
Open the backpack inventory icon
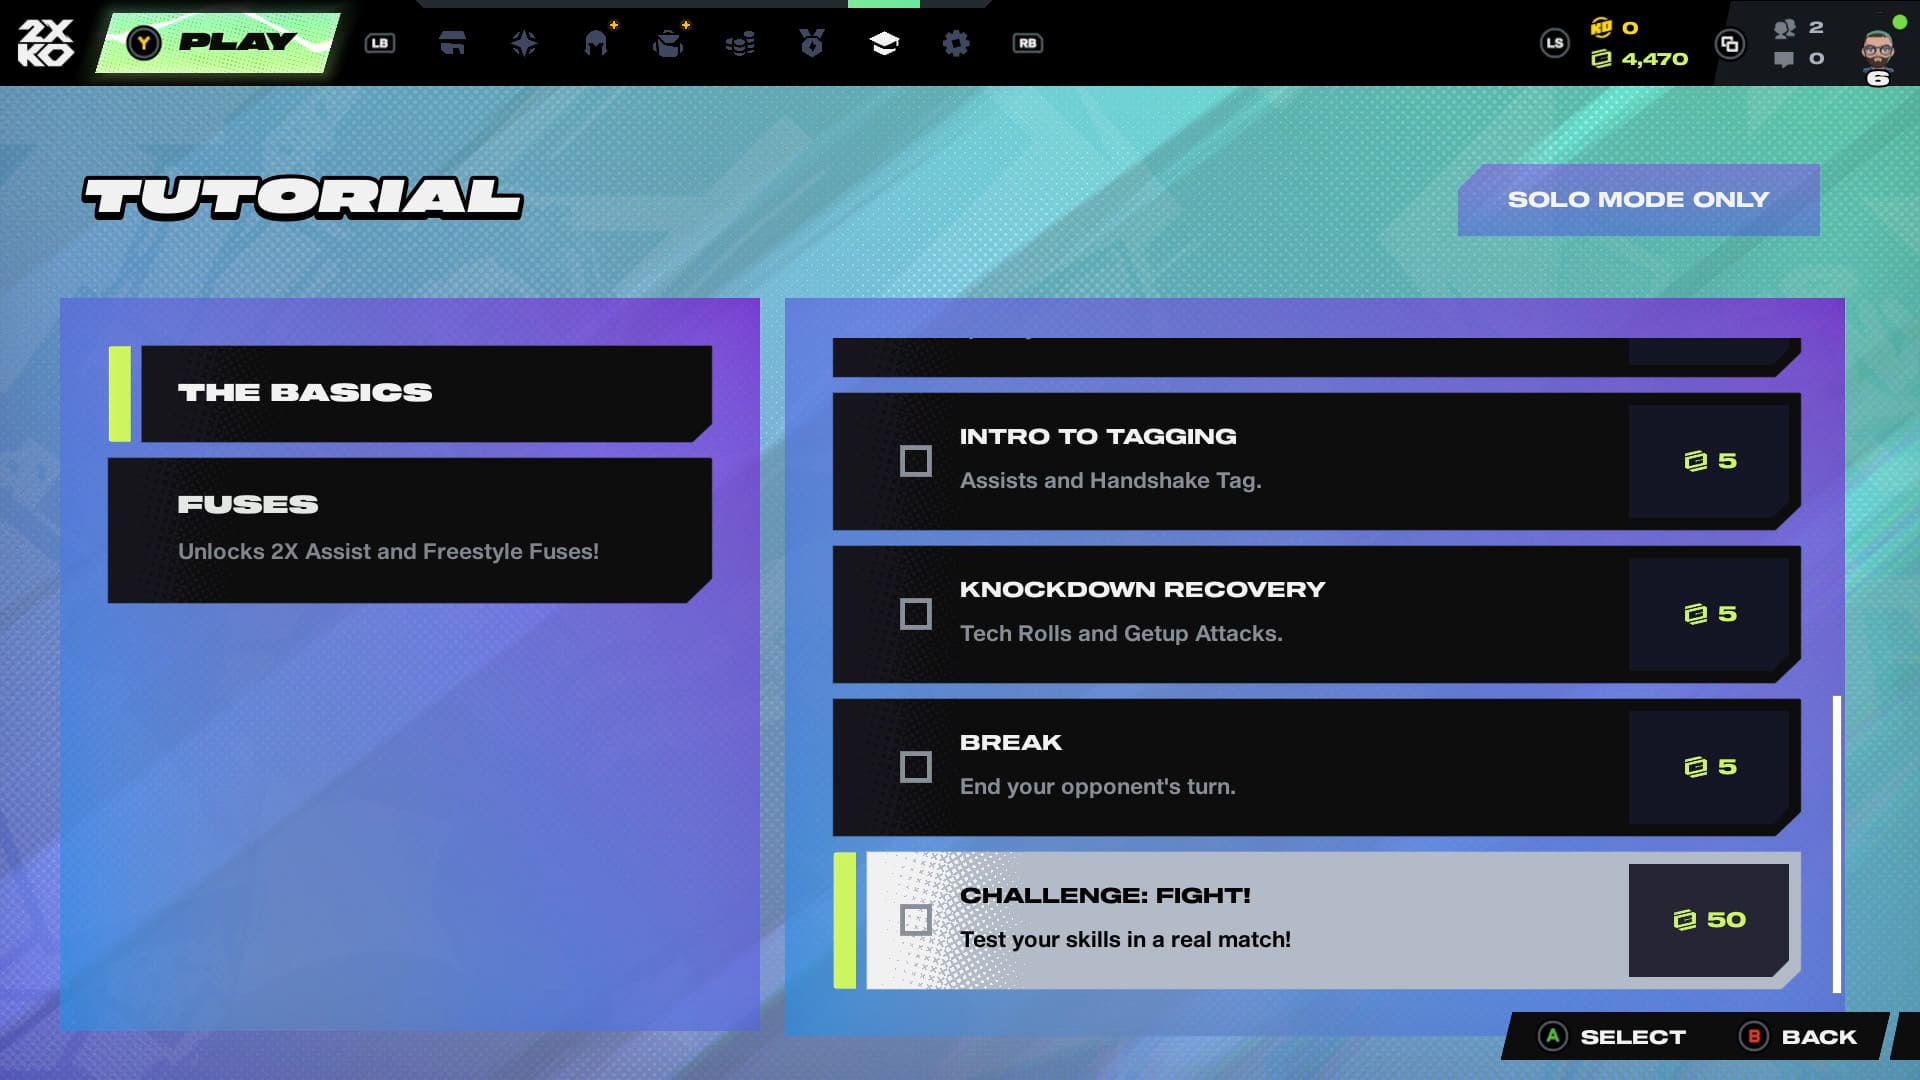click(x=668, y=43)
